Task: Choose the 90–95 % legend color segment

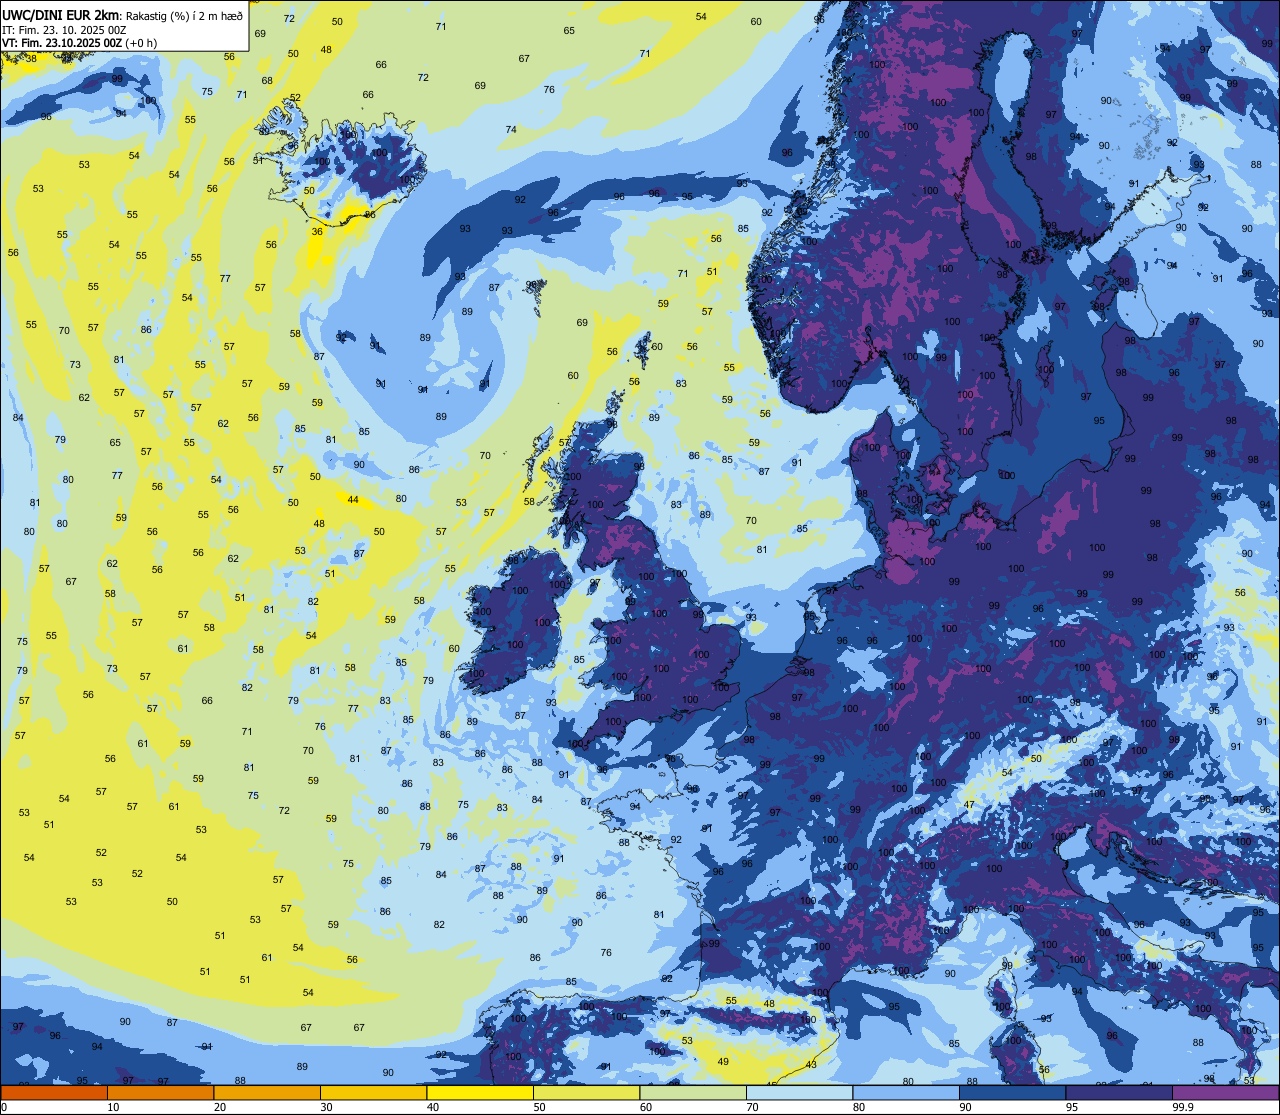Action: (1012, 1092)
